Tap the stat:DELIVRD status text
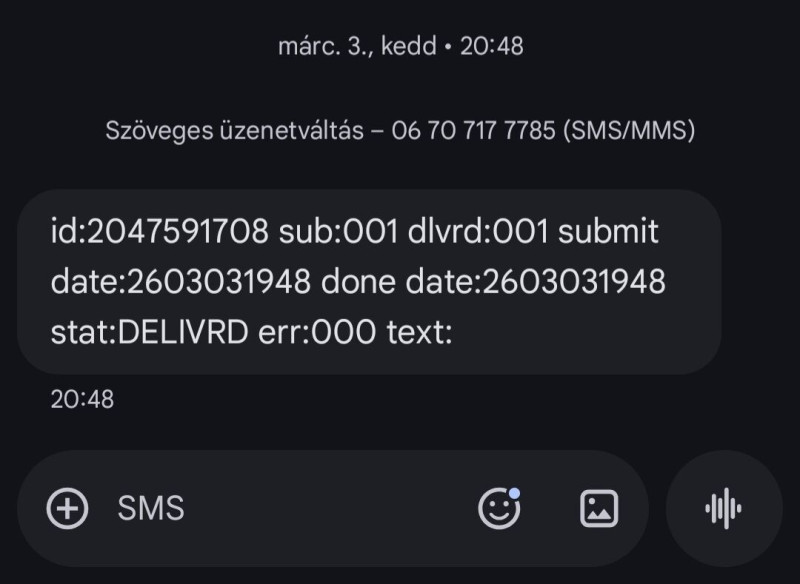The image size is (800, 584). 149,333
